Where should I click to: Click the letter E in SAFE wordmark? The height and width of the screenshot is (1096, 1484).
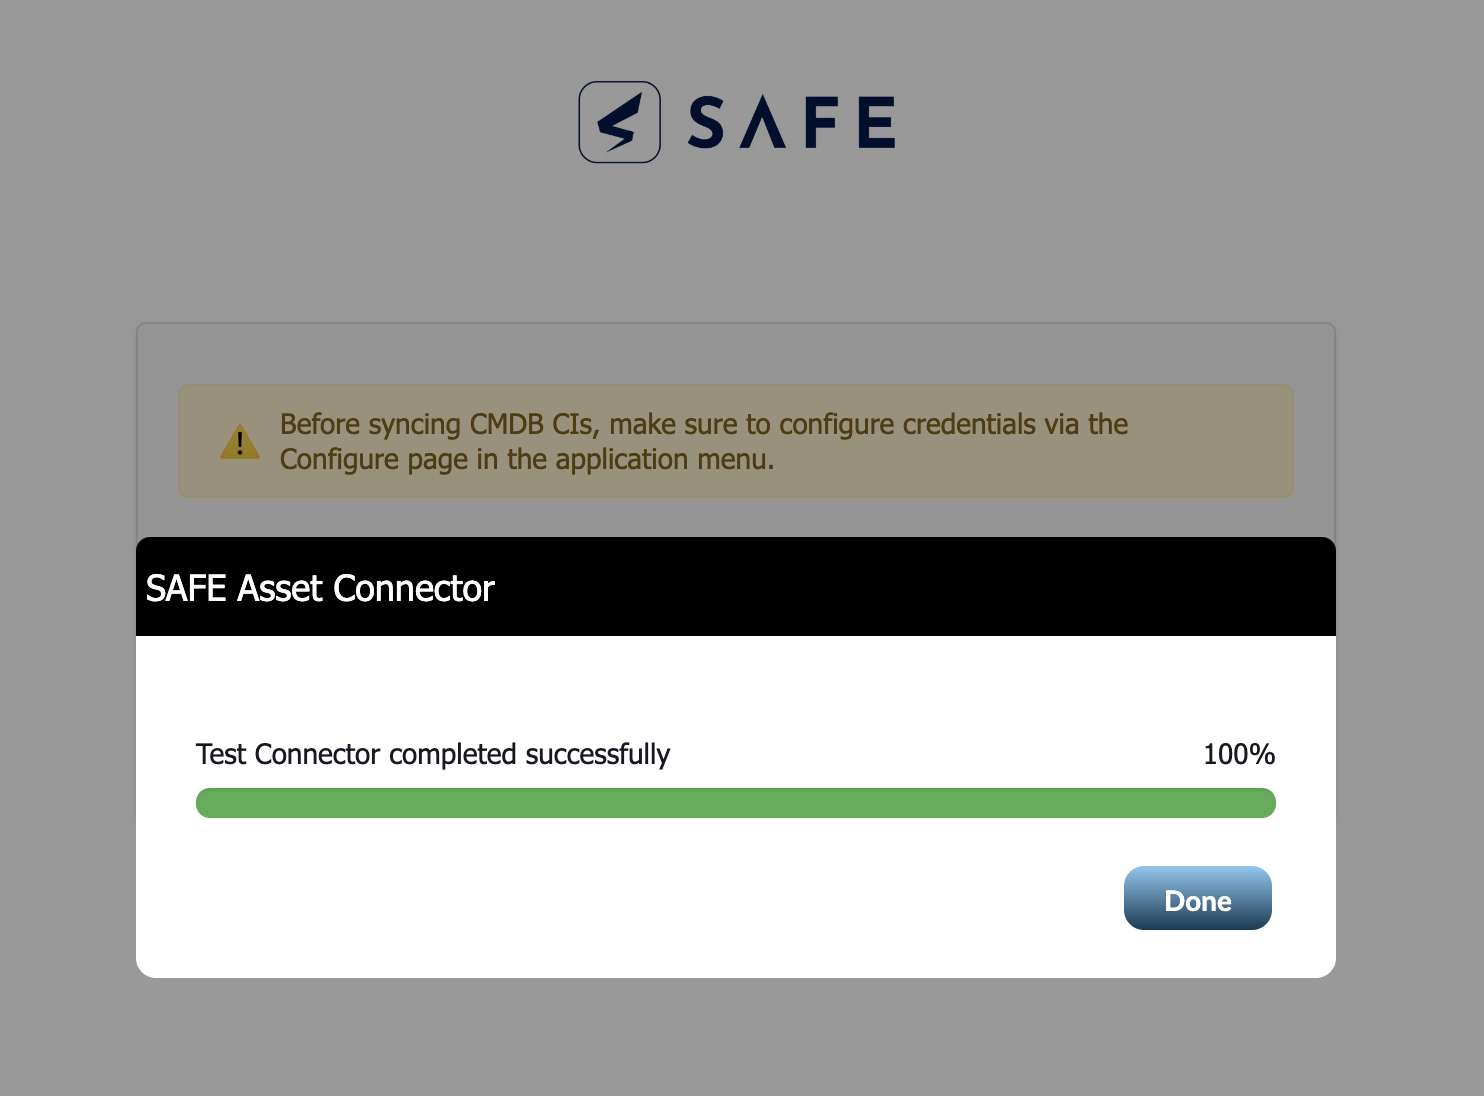click(877, 122)
